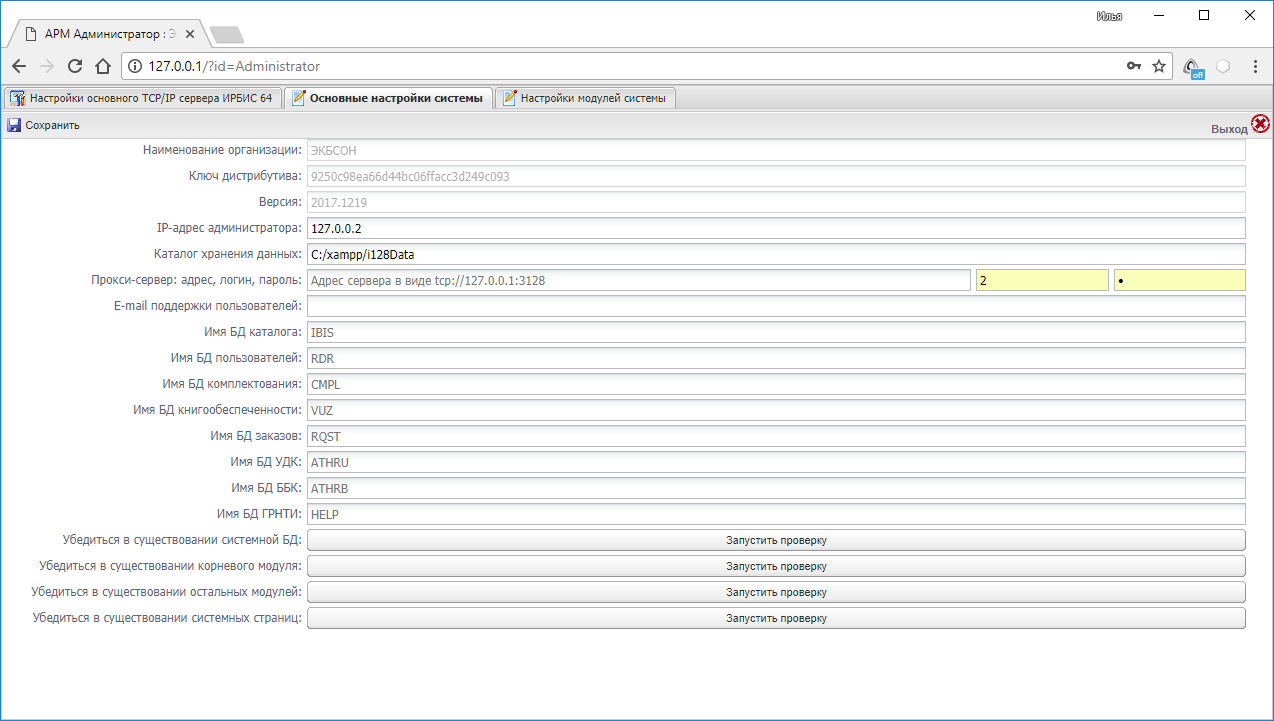Click the proxy server address field
1274x721 pixels.
638,280
